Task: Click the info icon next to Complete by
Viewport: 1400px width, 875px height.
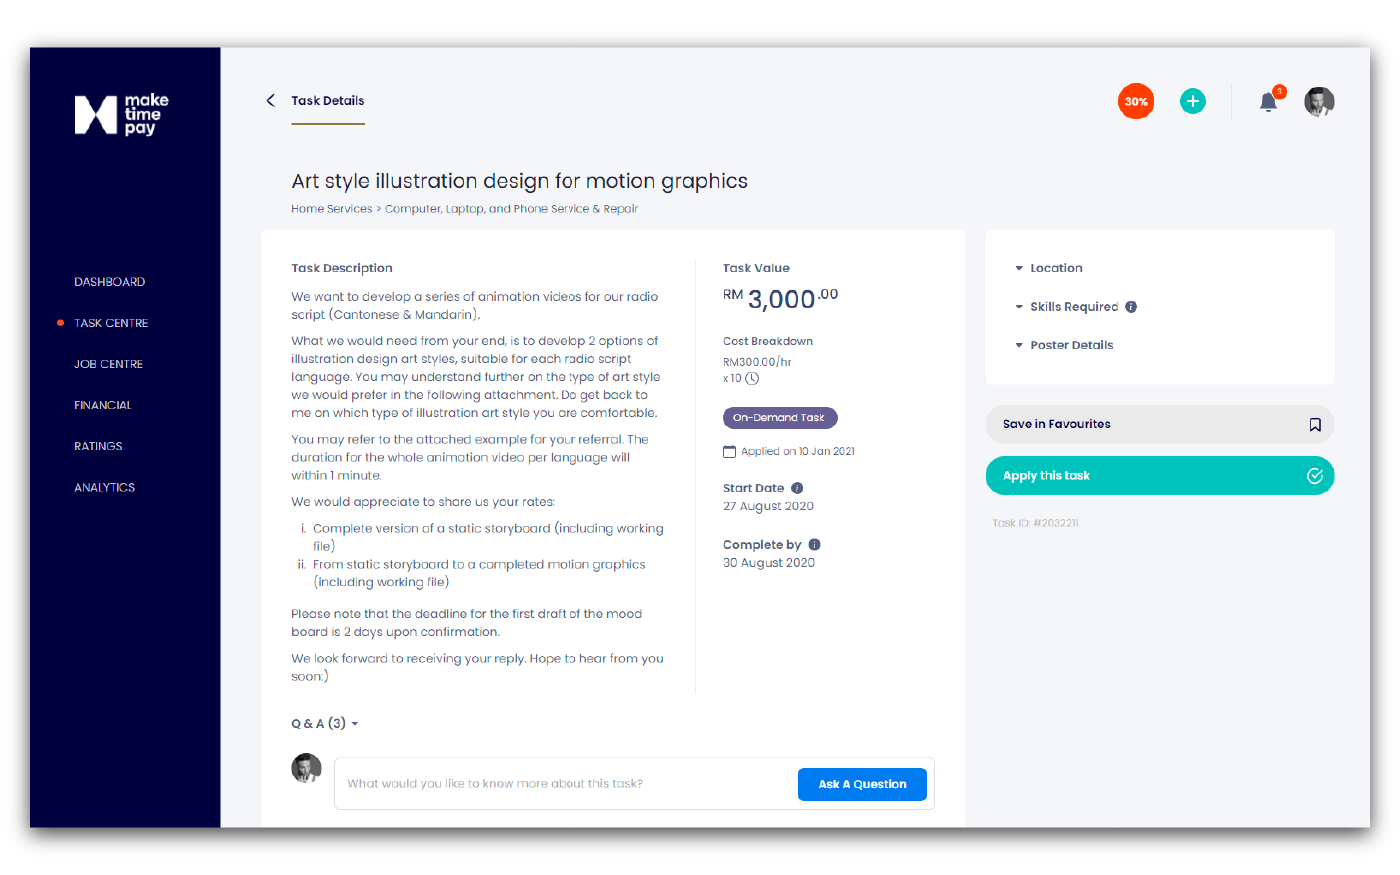Action: coord(814,545)
